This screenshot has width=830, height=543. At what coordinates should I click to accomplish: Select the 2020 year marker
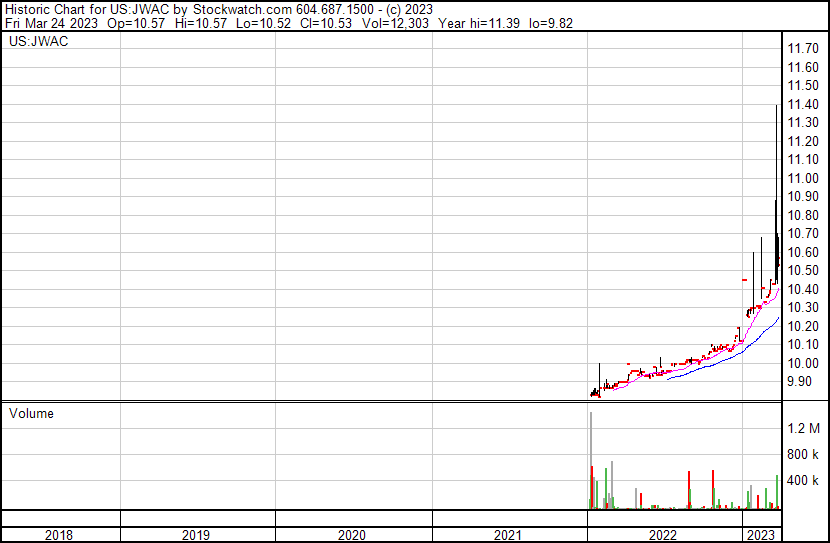pos(352,535)
